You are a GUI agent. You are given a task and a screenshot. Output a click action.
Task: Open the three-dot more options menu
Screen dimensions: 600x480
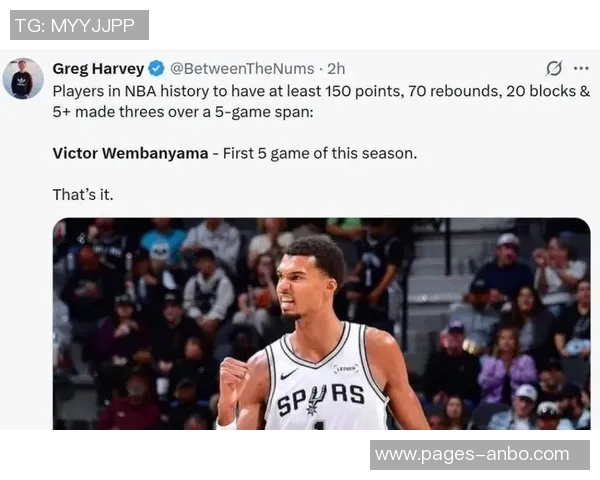[x=581, y=69]
